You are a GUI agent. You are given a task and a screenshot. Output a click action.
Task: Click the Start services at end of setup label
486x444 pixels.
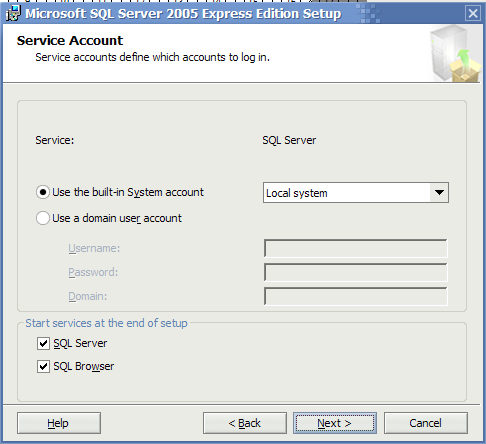pos(106,323)
